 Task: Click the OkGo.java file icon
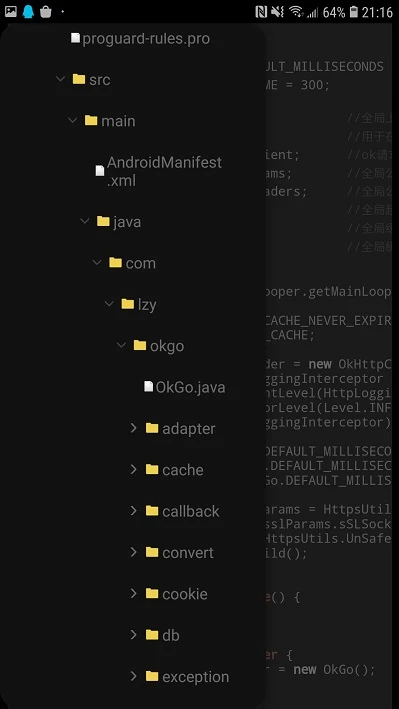(x=148, y=387)
